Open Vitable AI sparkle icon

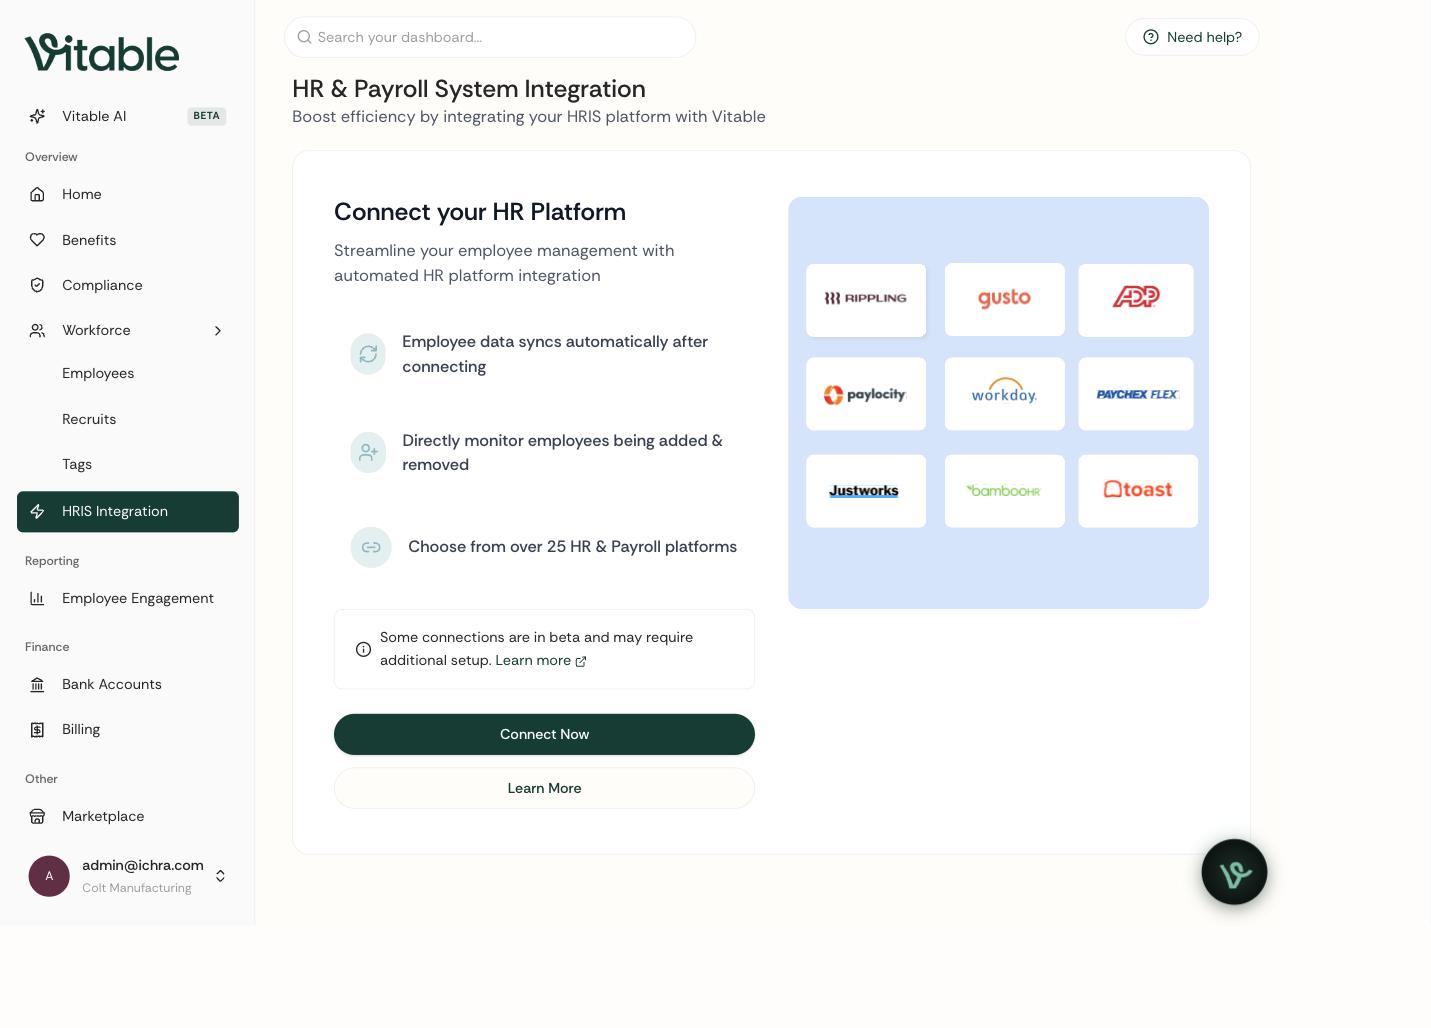coord(37,116)
